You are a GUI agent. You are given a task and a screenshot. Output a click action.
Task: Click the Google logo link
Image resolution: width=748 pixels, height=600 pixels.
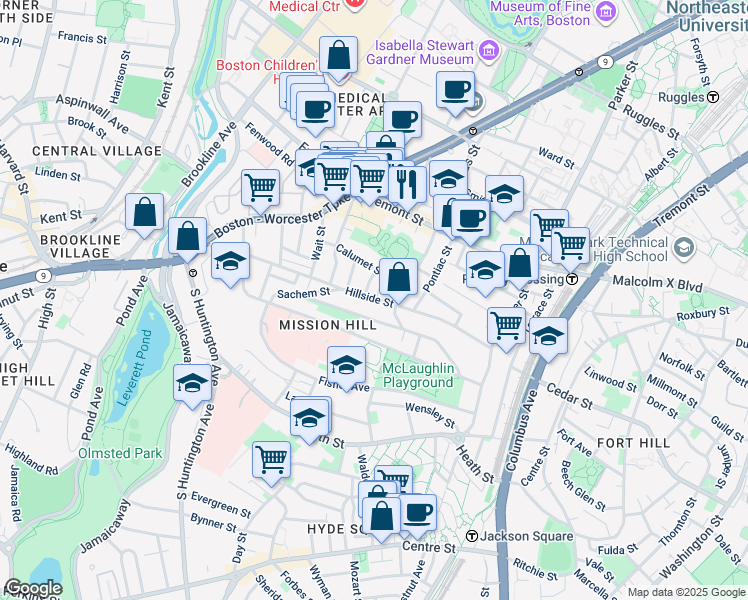[34, 588]
